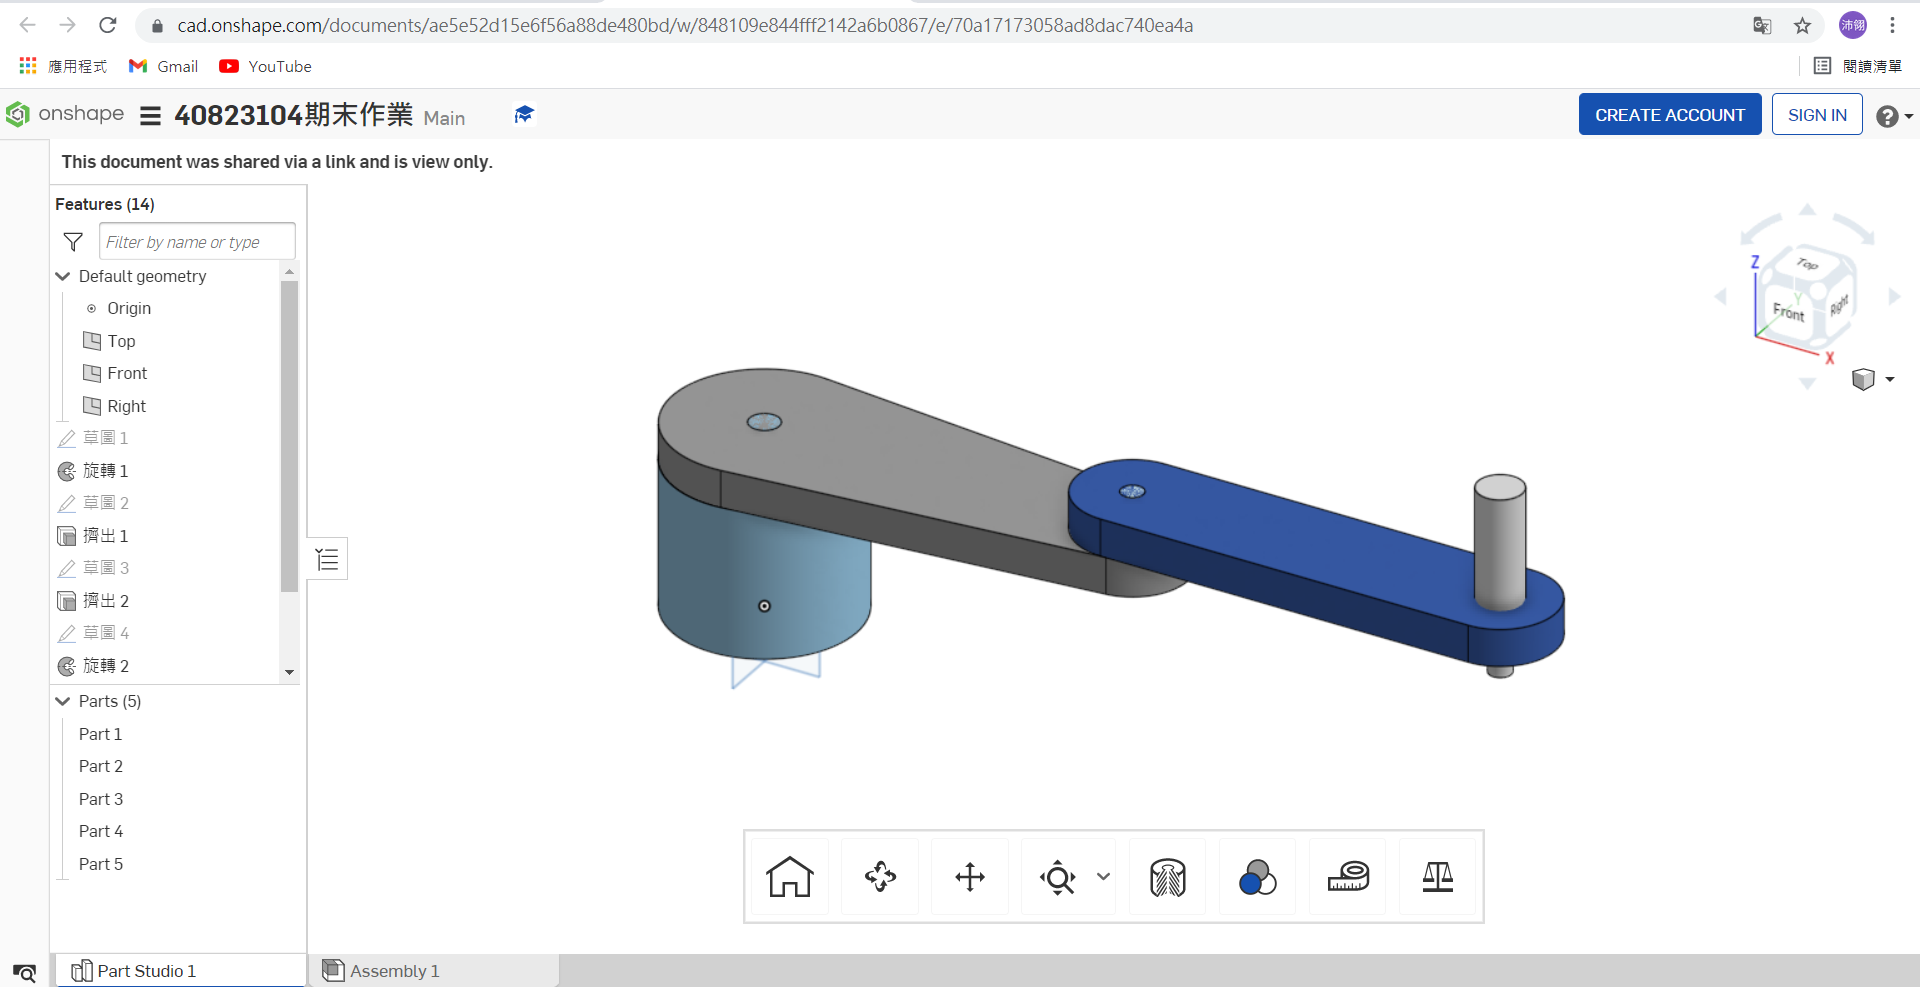Click the feature list toggle icon
The height and width of the screenshot is (987, 1920).
327,559
